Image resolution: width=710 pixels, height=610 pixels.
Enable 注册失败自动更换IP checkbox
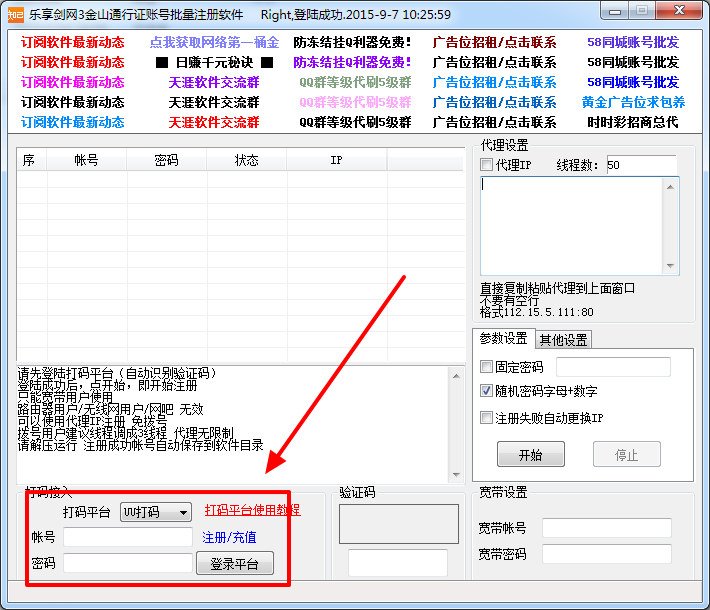tap(486, 417)
